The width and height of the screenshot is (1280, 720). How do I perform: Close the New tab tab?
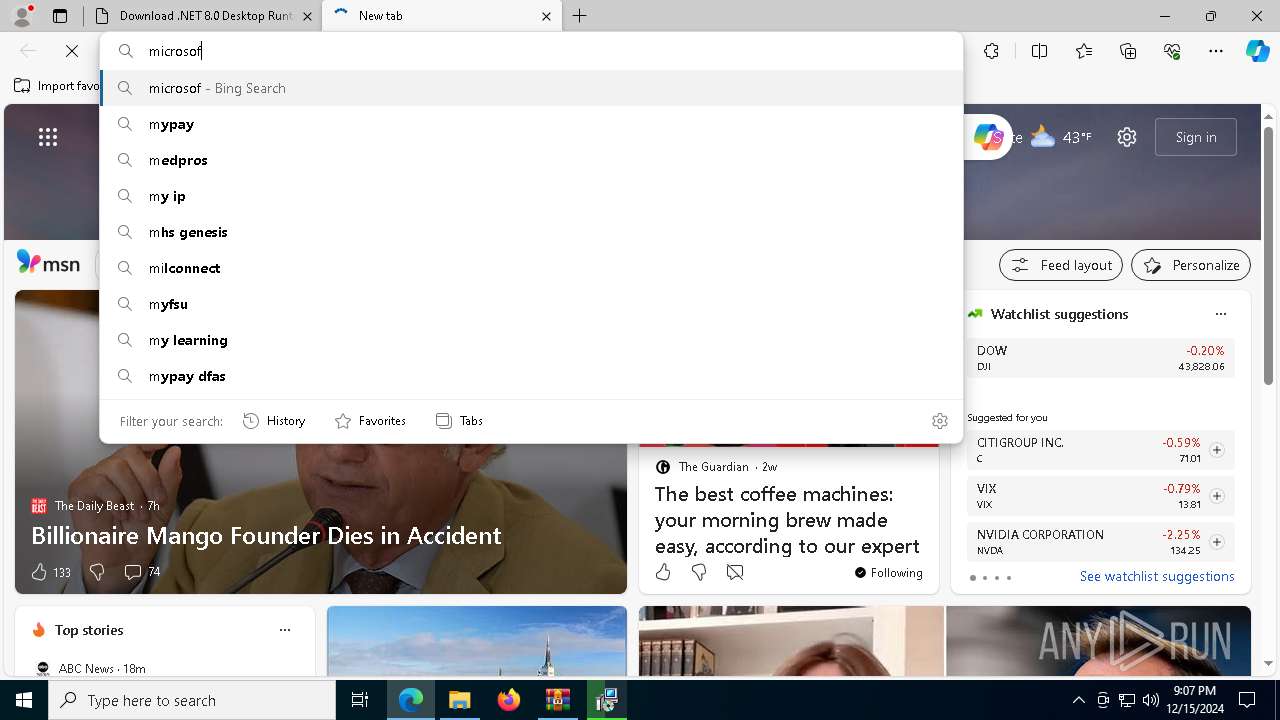546,16
